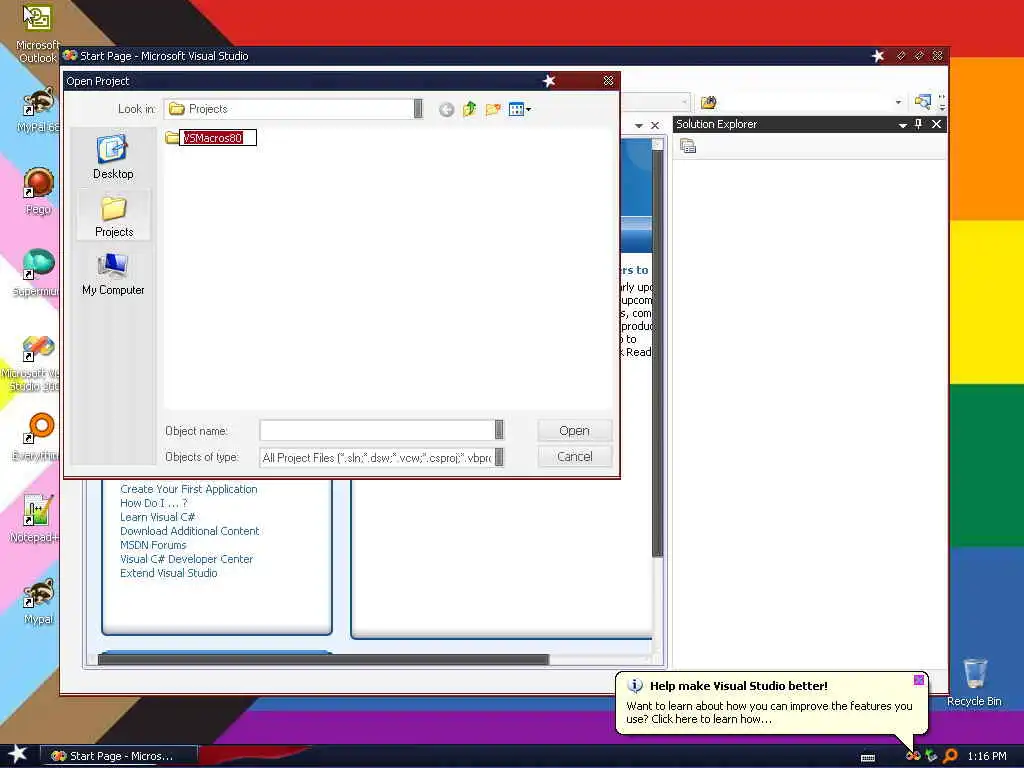Expand the Object name dropdown arrow

tap(499, 430)
